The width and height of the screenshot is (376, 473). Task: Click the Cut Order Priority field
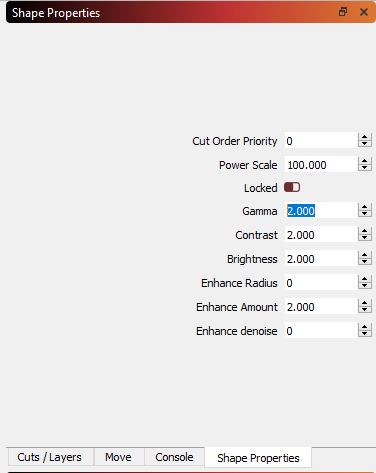(x=321, y=141)
